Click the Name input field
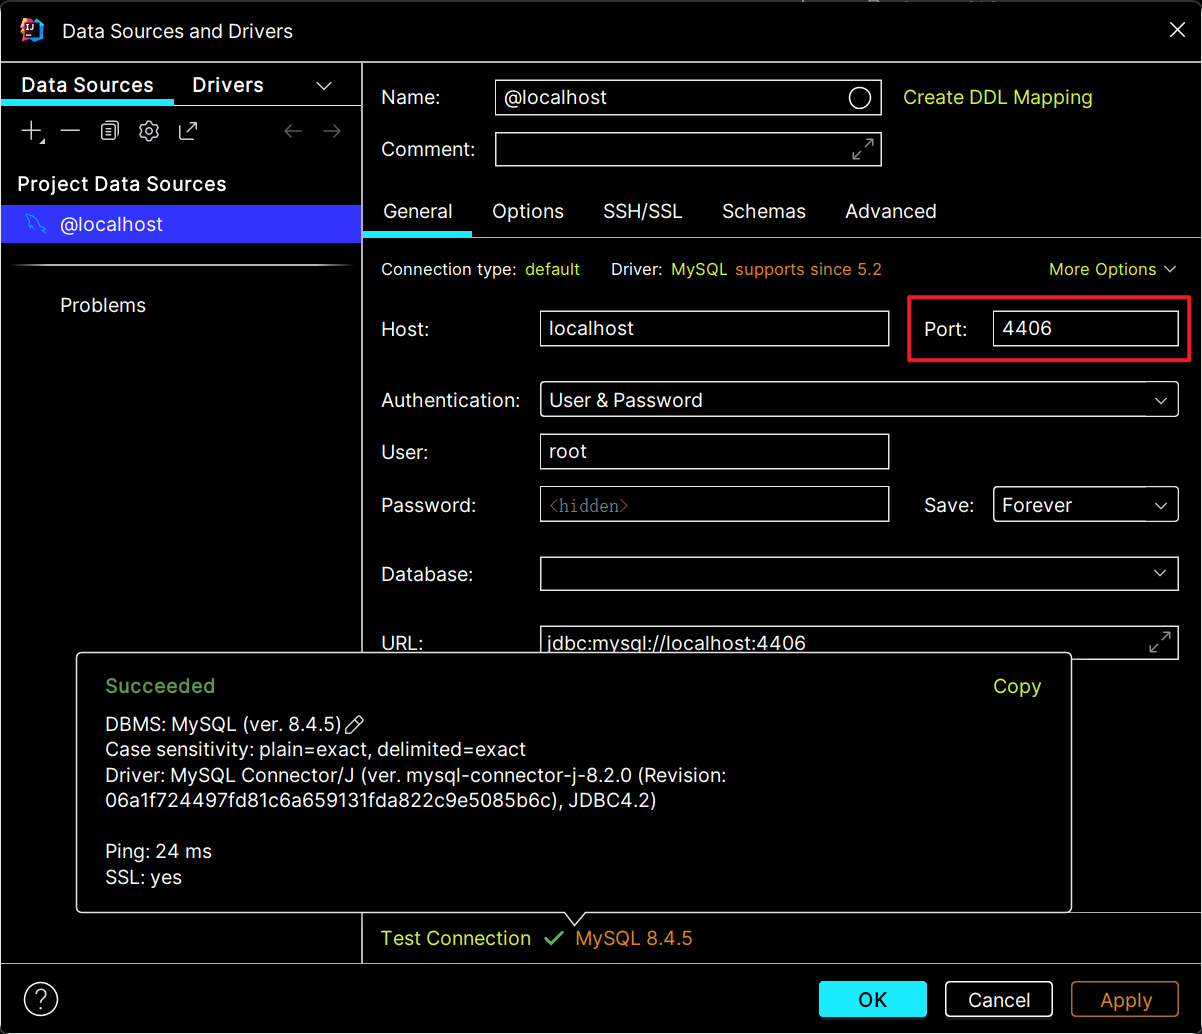 [688, 98]
